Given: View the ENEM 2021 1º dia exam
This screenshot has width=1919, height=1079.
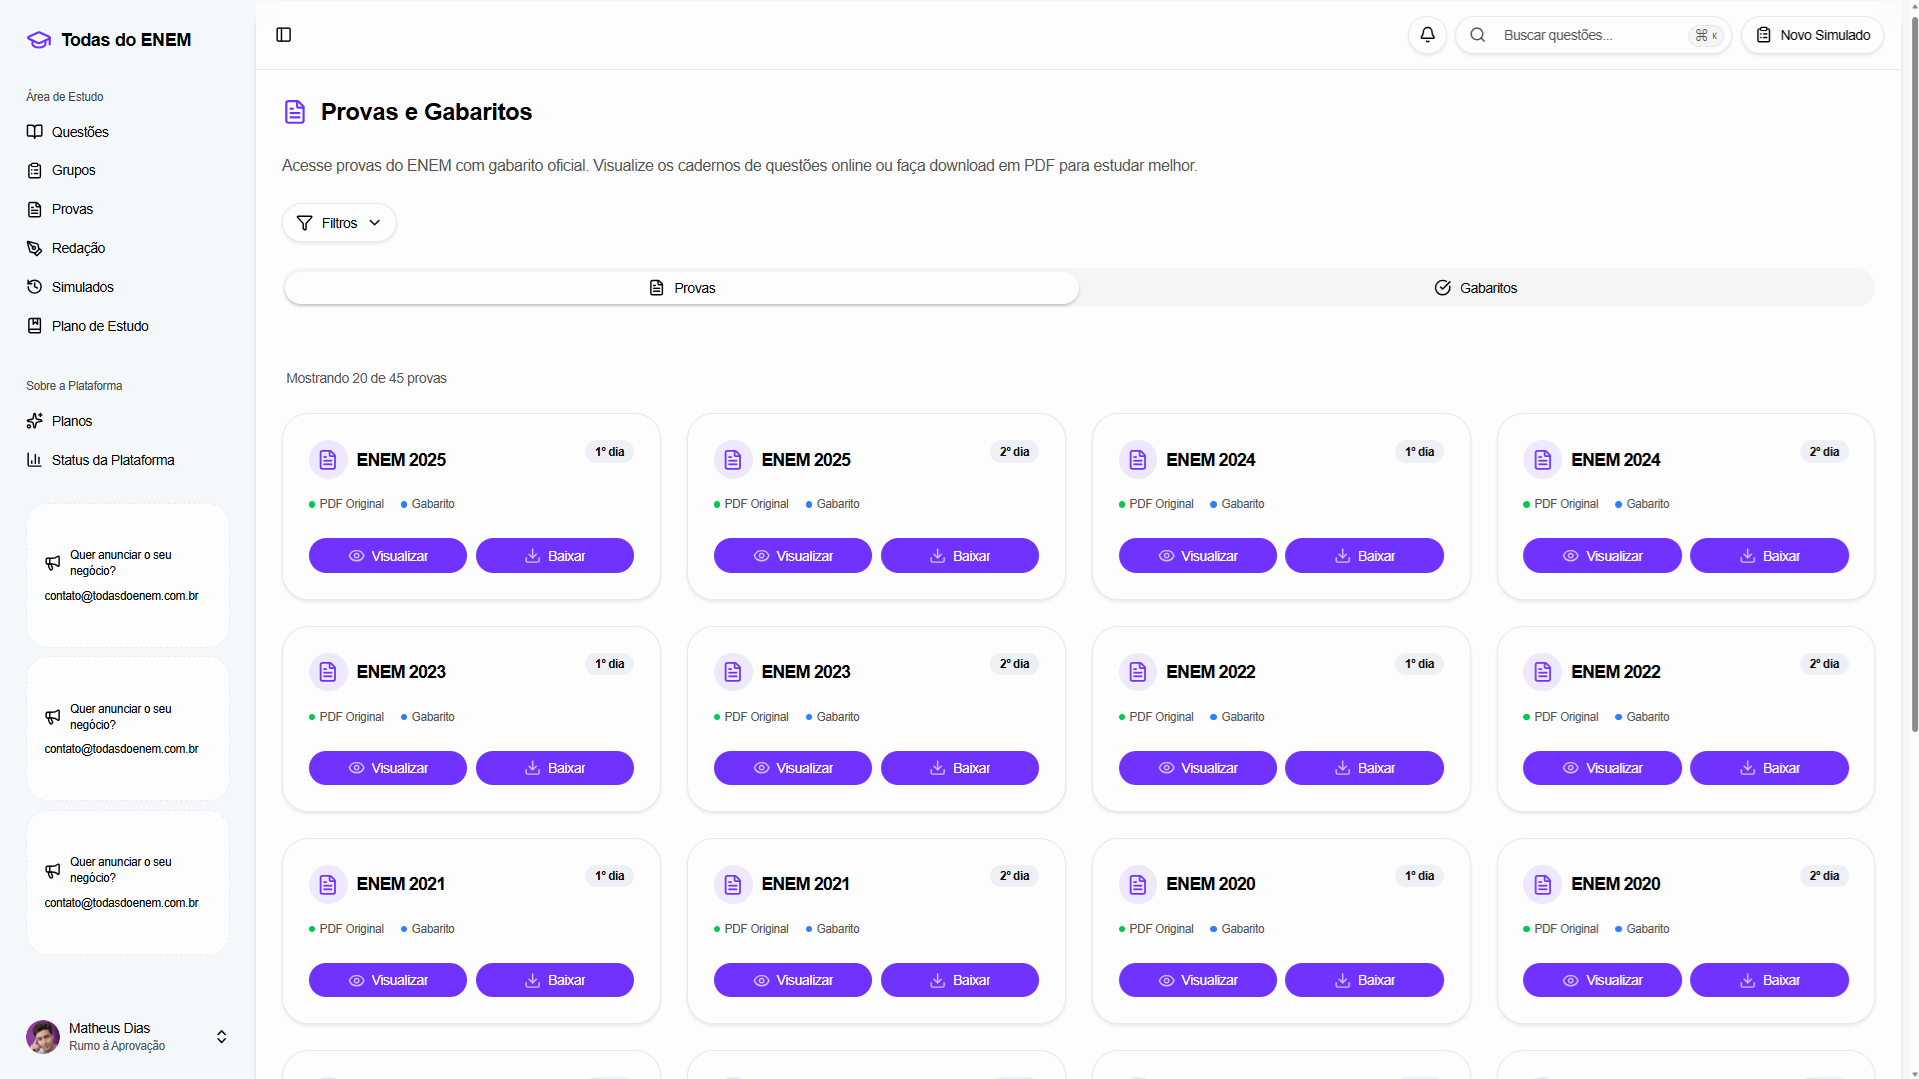Looking at the screenshot, I should 388,980.
